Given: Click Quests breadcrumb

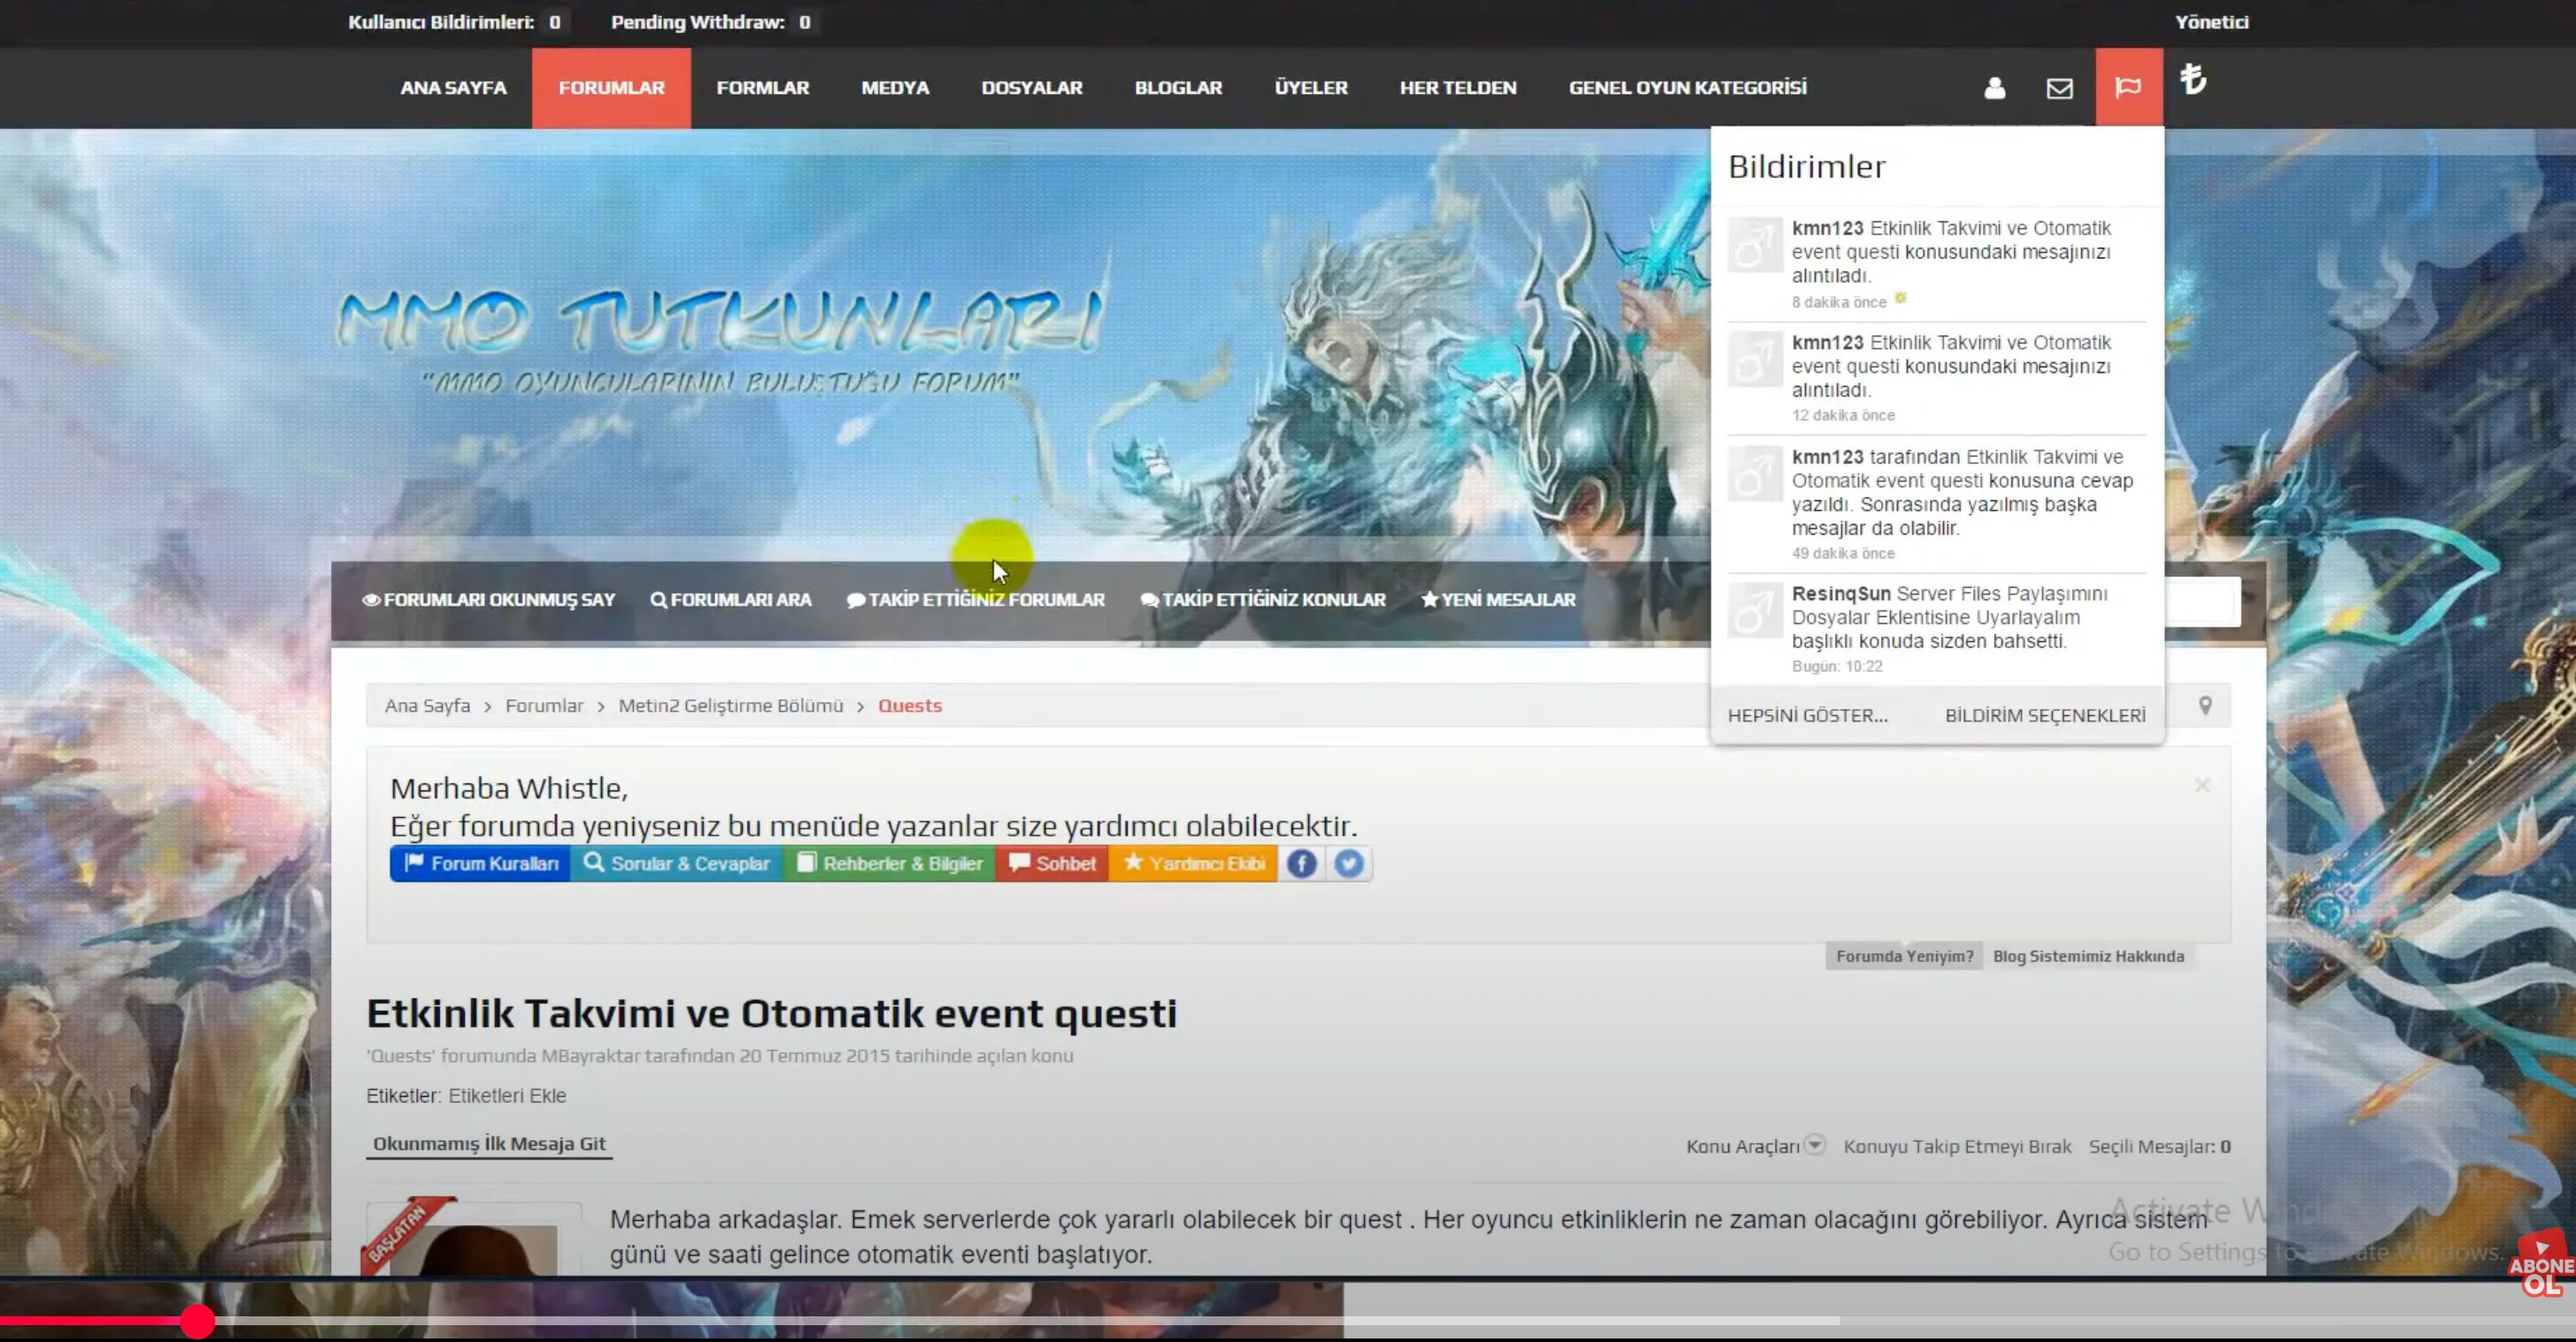Looking at the screenshot, I should point(910,706).
